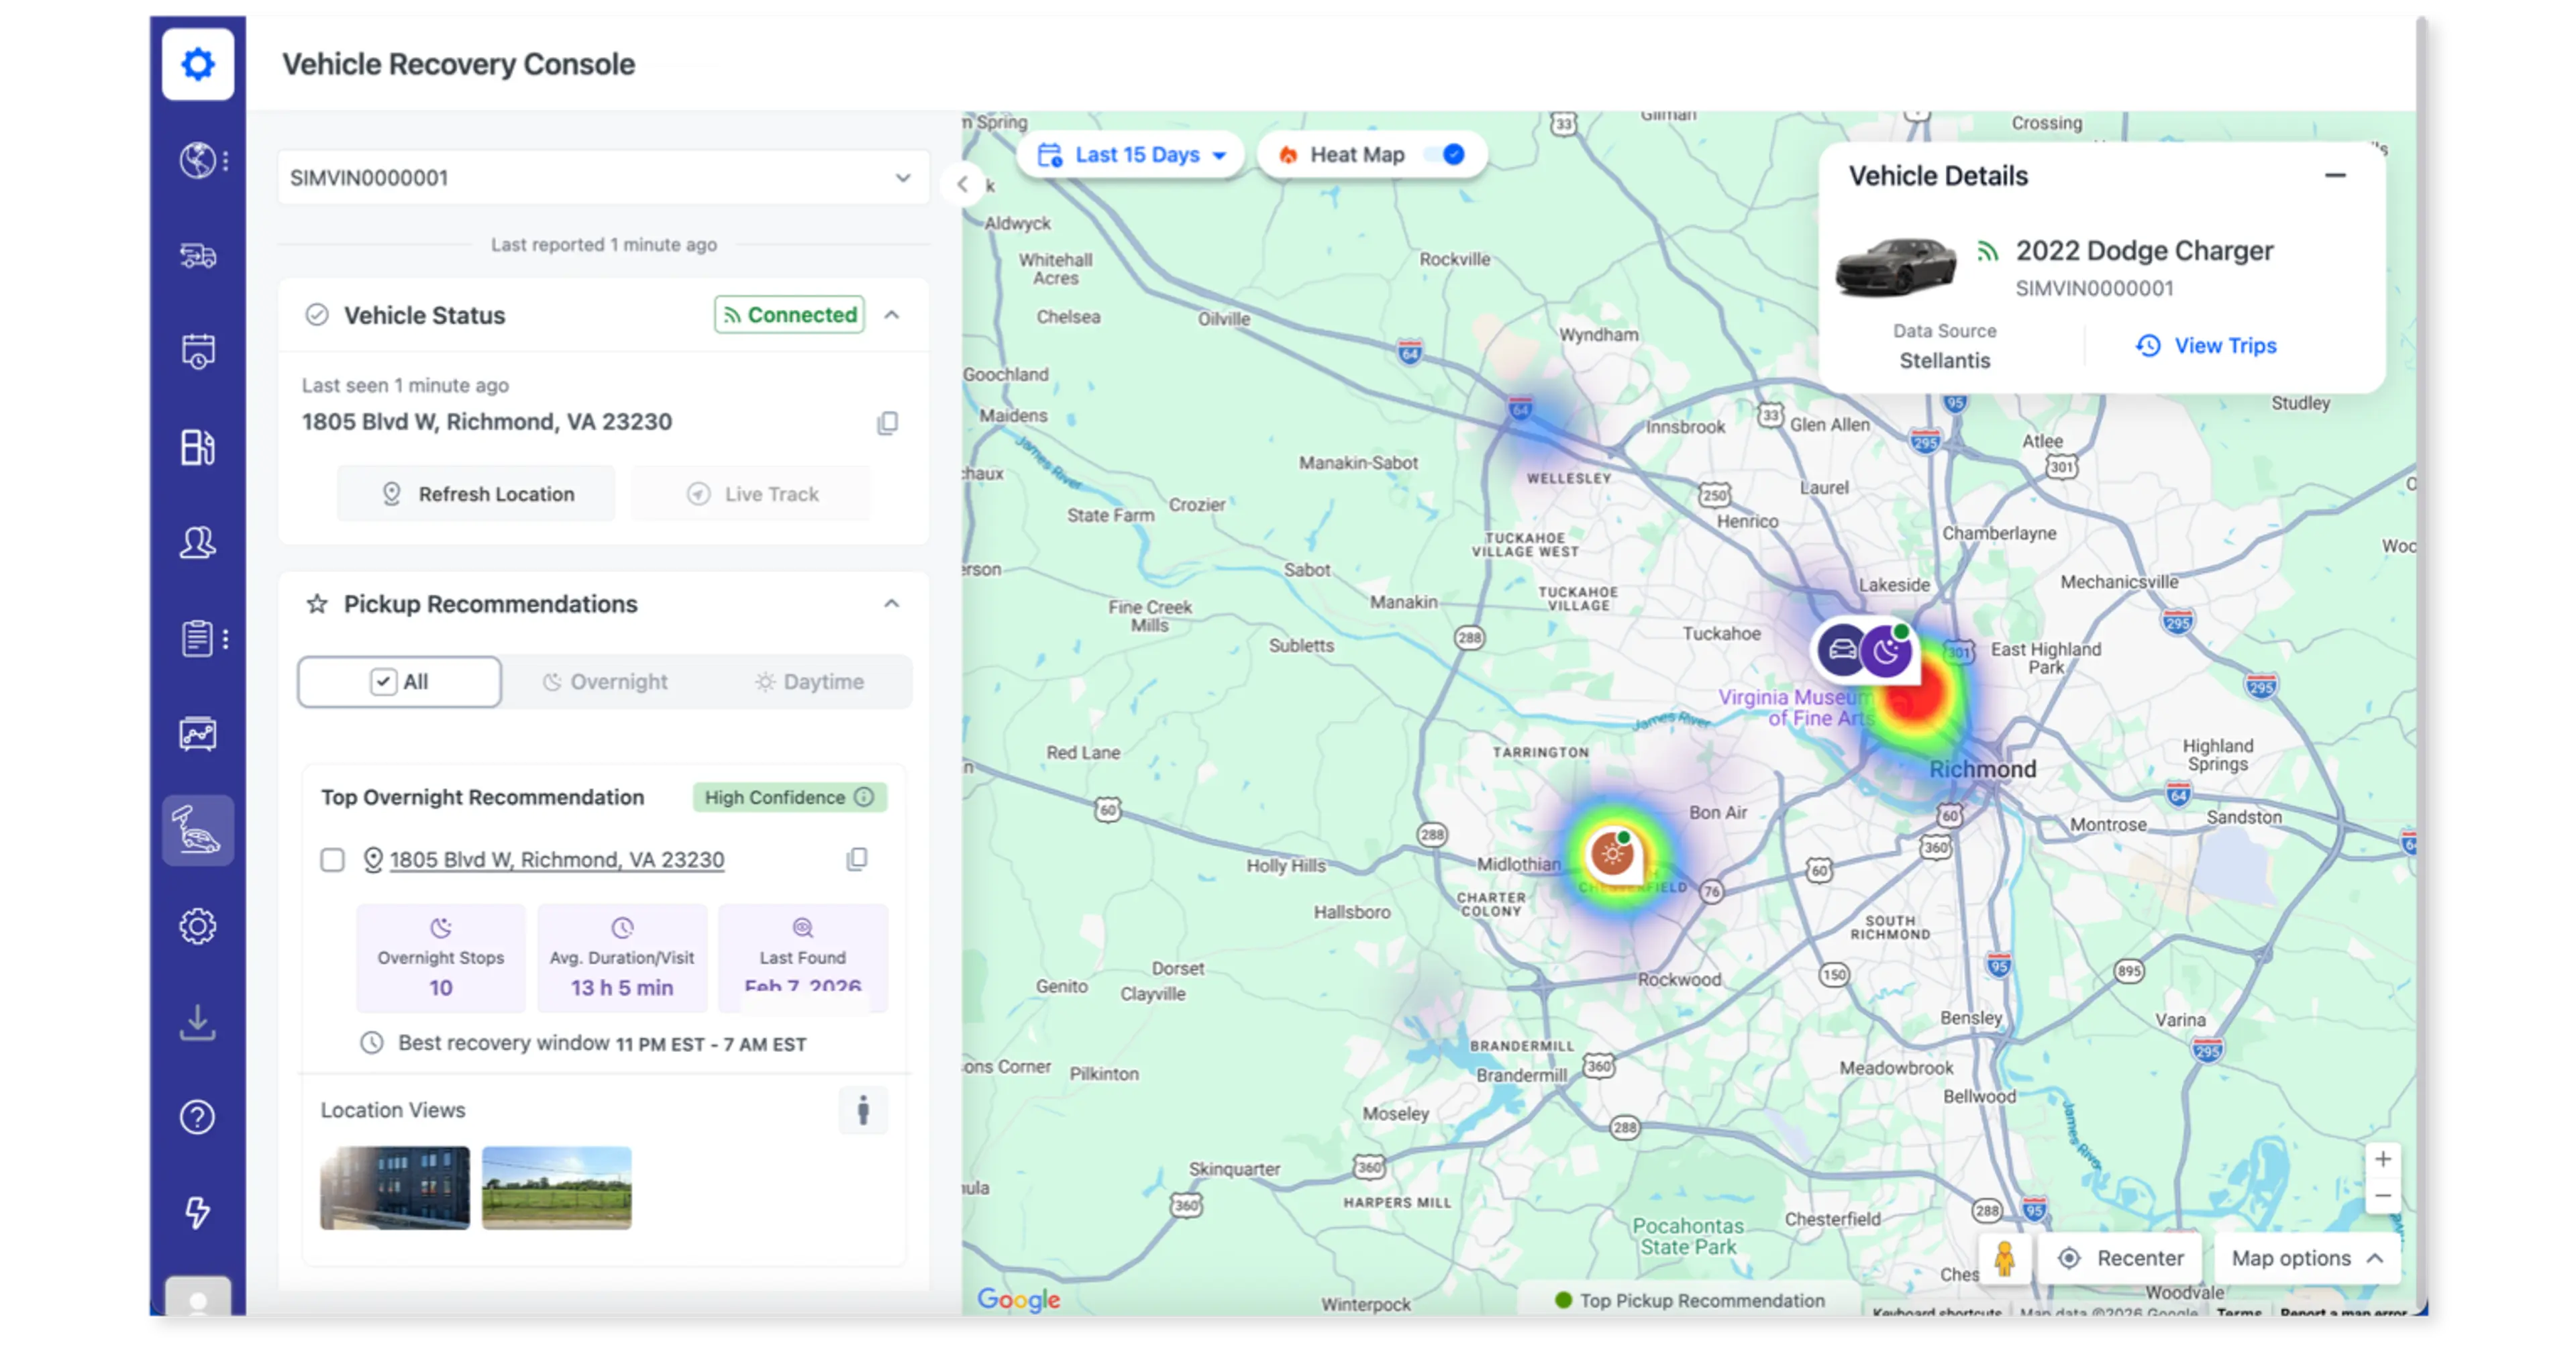This screenshot has width=2576, height=1366.
Task: Click the truck fleet sidebar icon
Action: [x=197, y=256]
